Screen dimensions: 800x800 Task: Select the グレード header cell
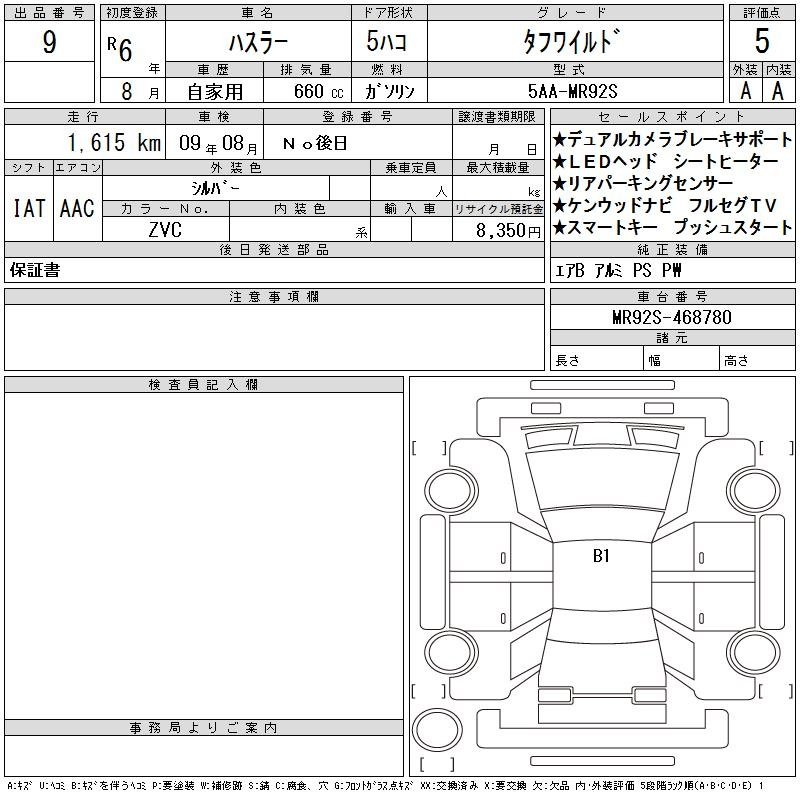click(x=576, y=13)
